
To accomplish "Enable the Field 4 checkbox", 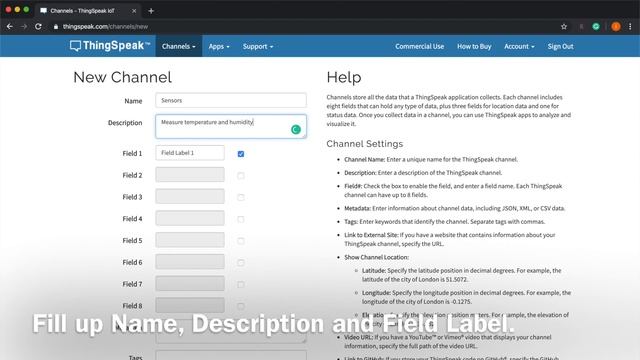I will 241,219.
